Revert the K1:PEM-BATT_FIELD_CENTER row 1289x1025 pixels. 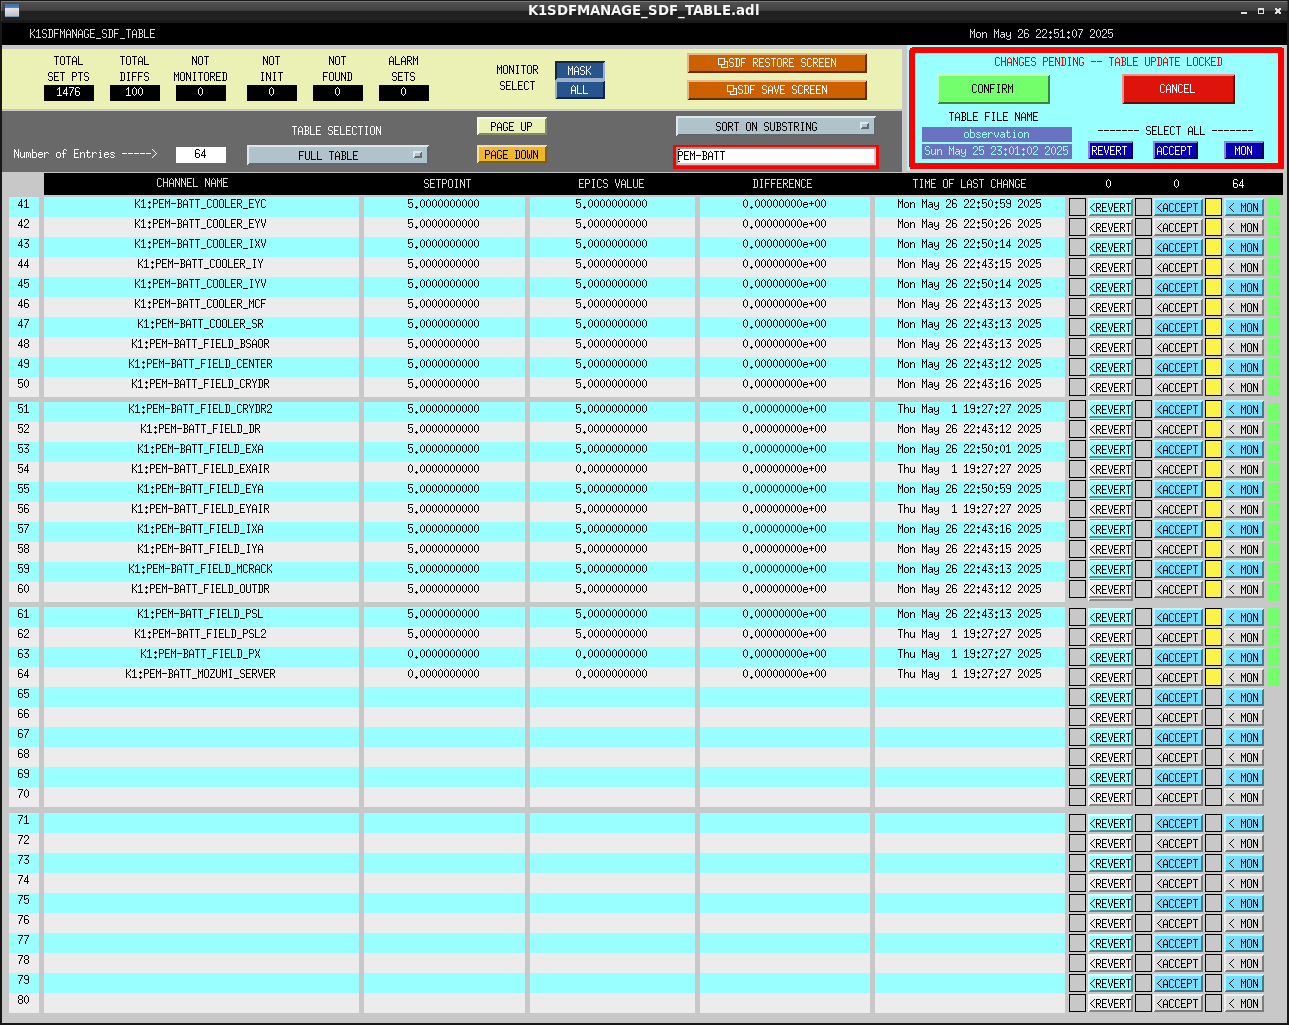click(1110, 368)
